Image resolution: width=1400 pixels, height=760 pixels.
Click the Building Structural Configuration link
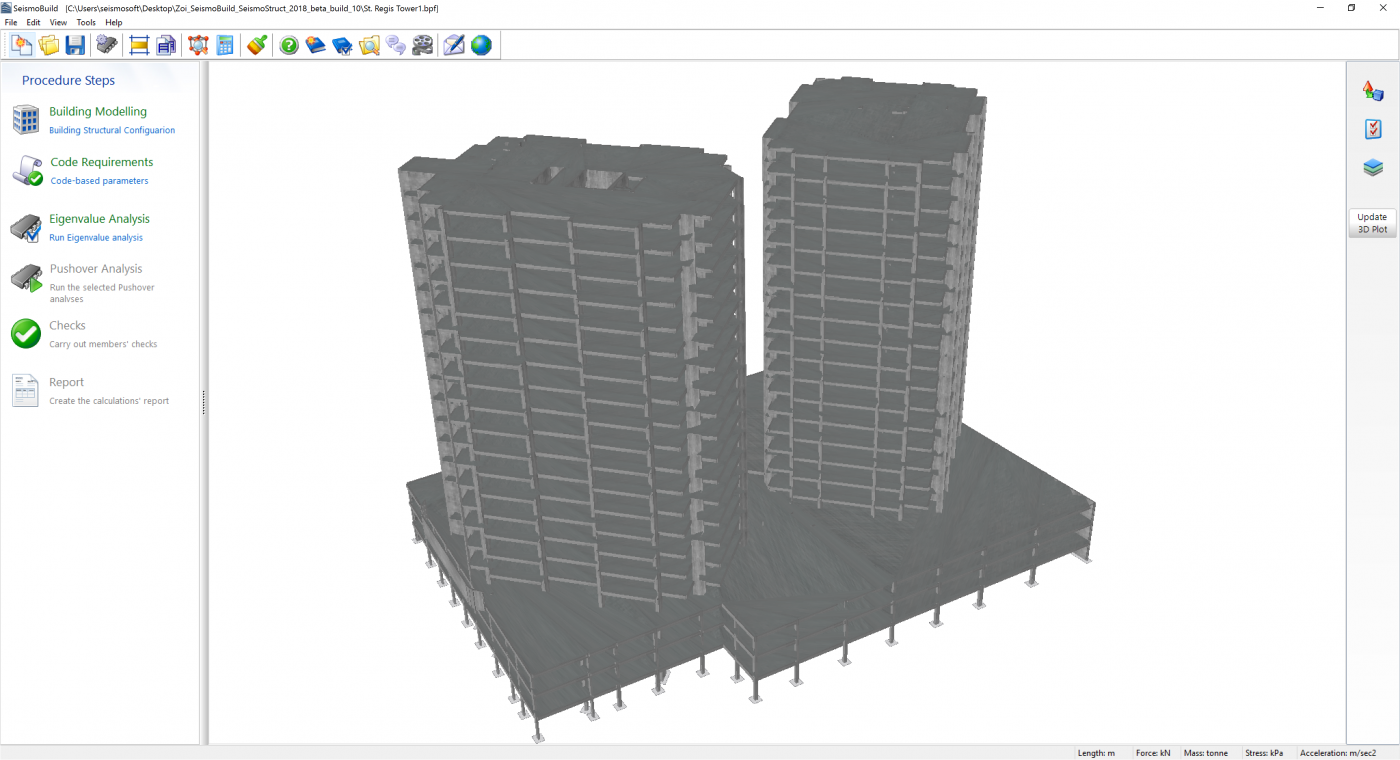tap(112, 130)
